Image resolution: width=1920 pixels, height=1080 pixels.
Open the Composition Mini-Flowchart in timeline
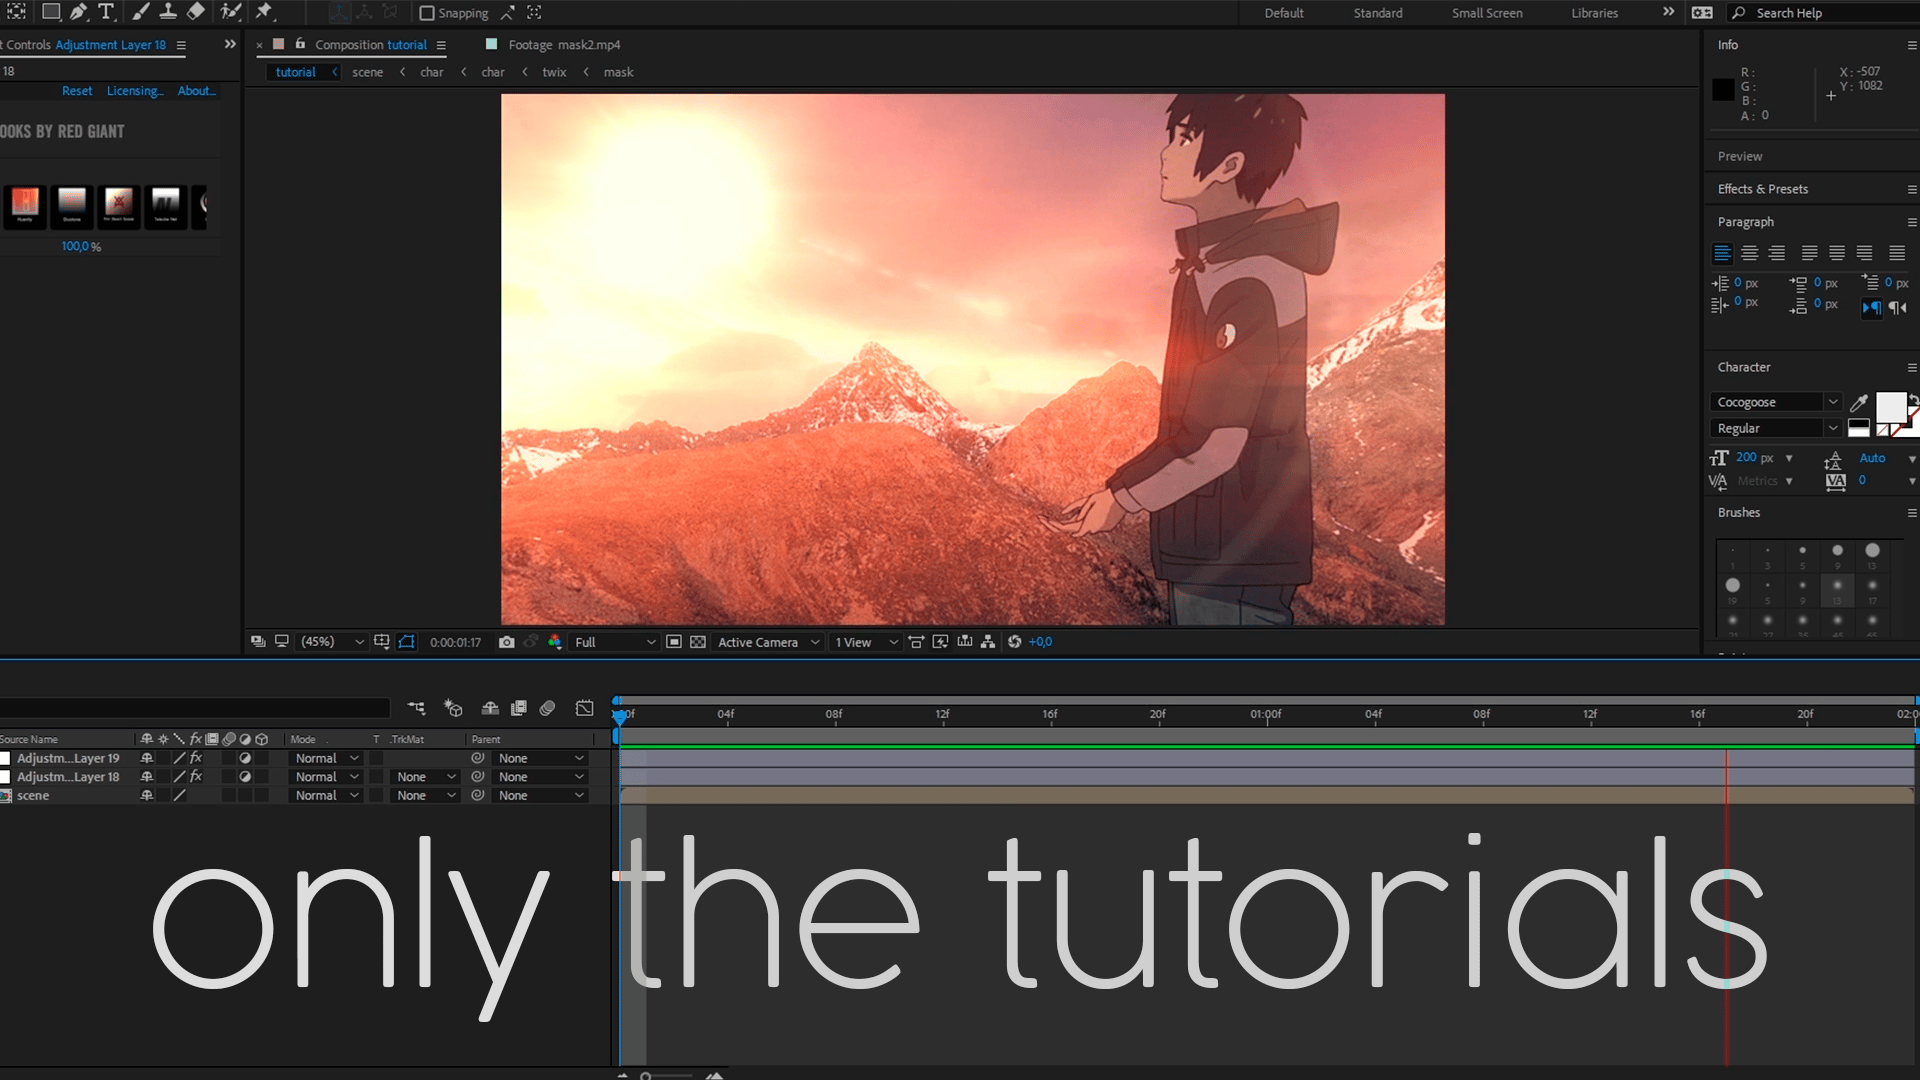[x=417, y=708]
